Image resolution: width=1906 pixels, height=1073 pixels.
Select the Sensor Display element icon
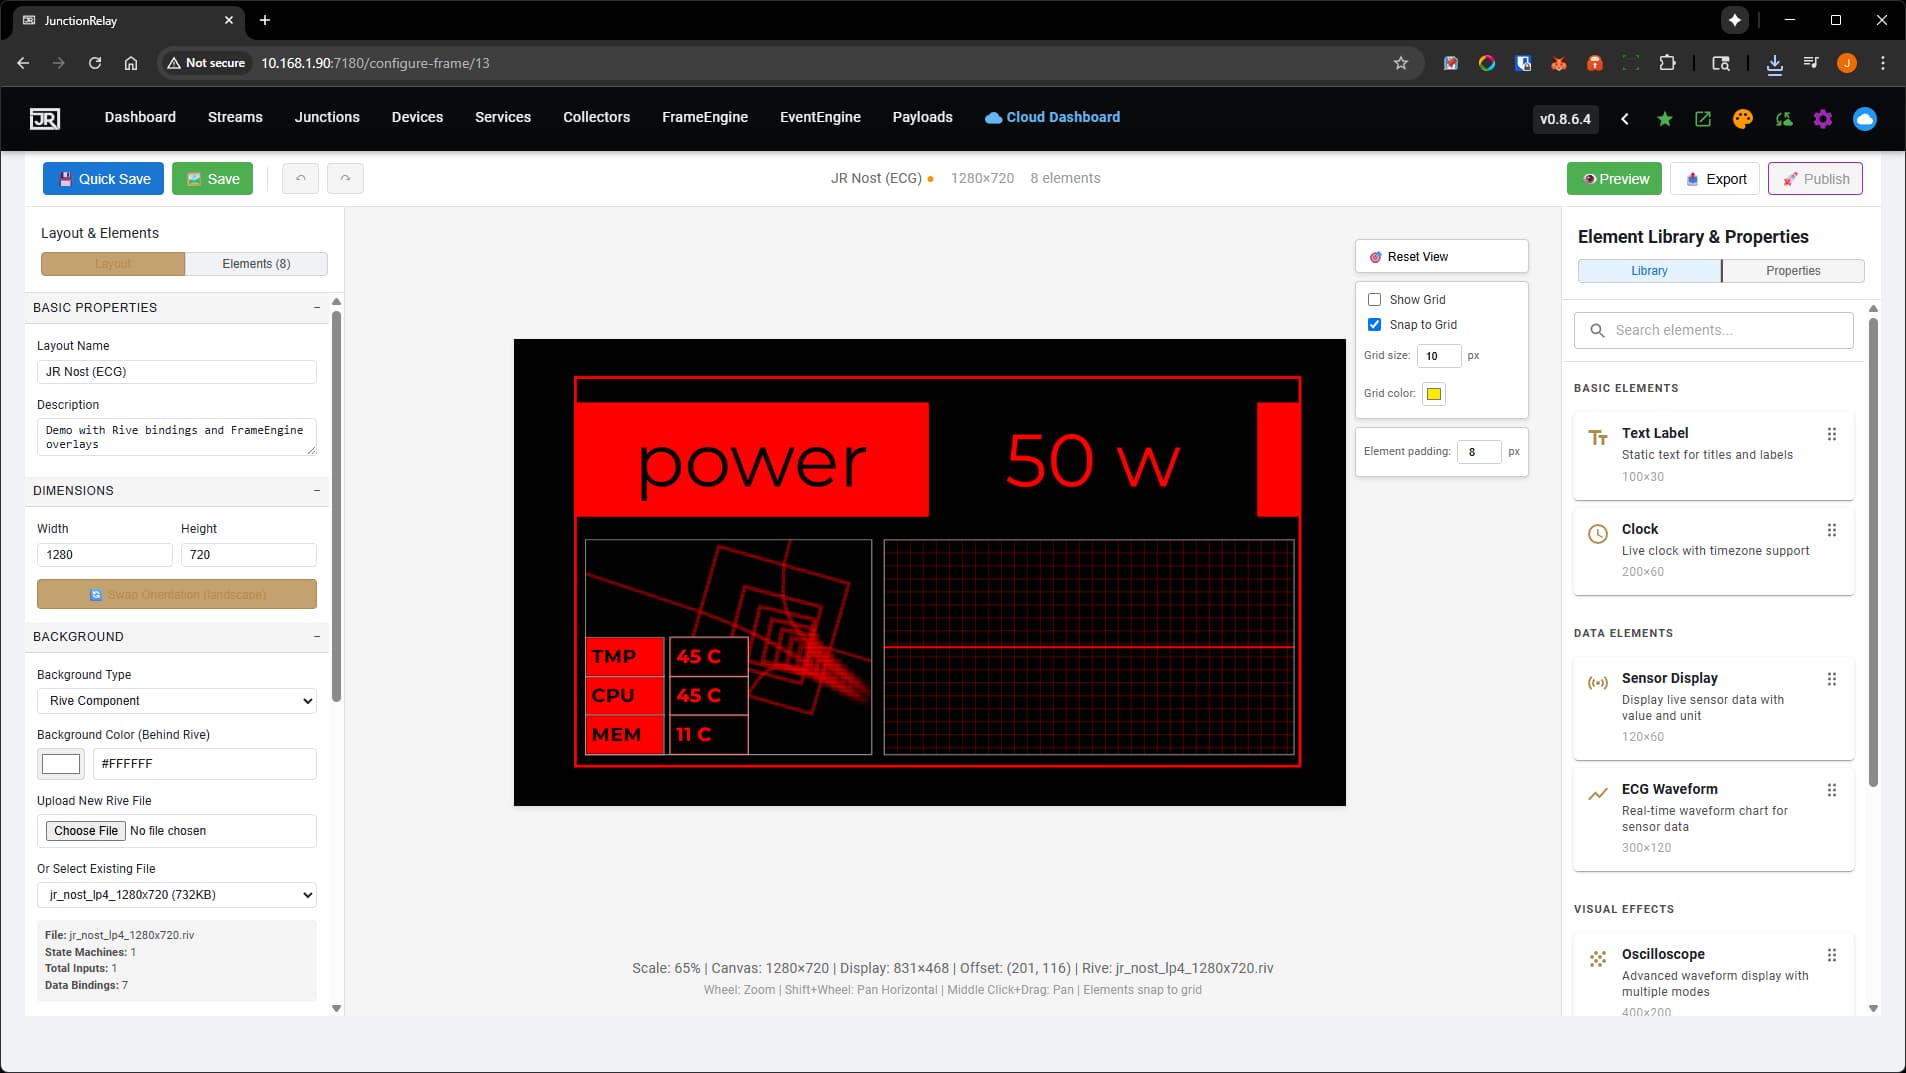point(1597,682)
